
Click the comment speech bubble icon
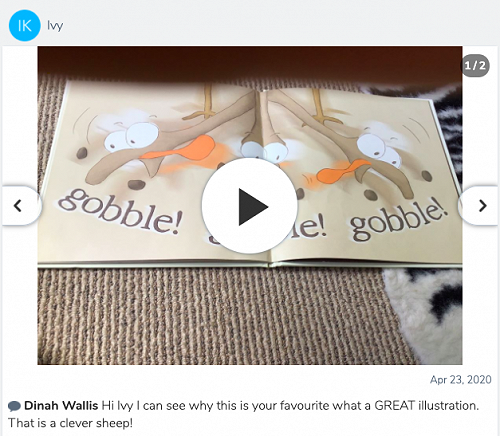coord(14,406)
